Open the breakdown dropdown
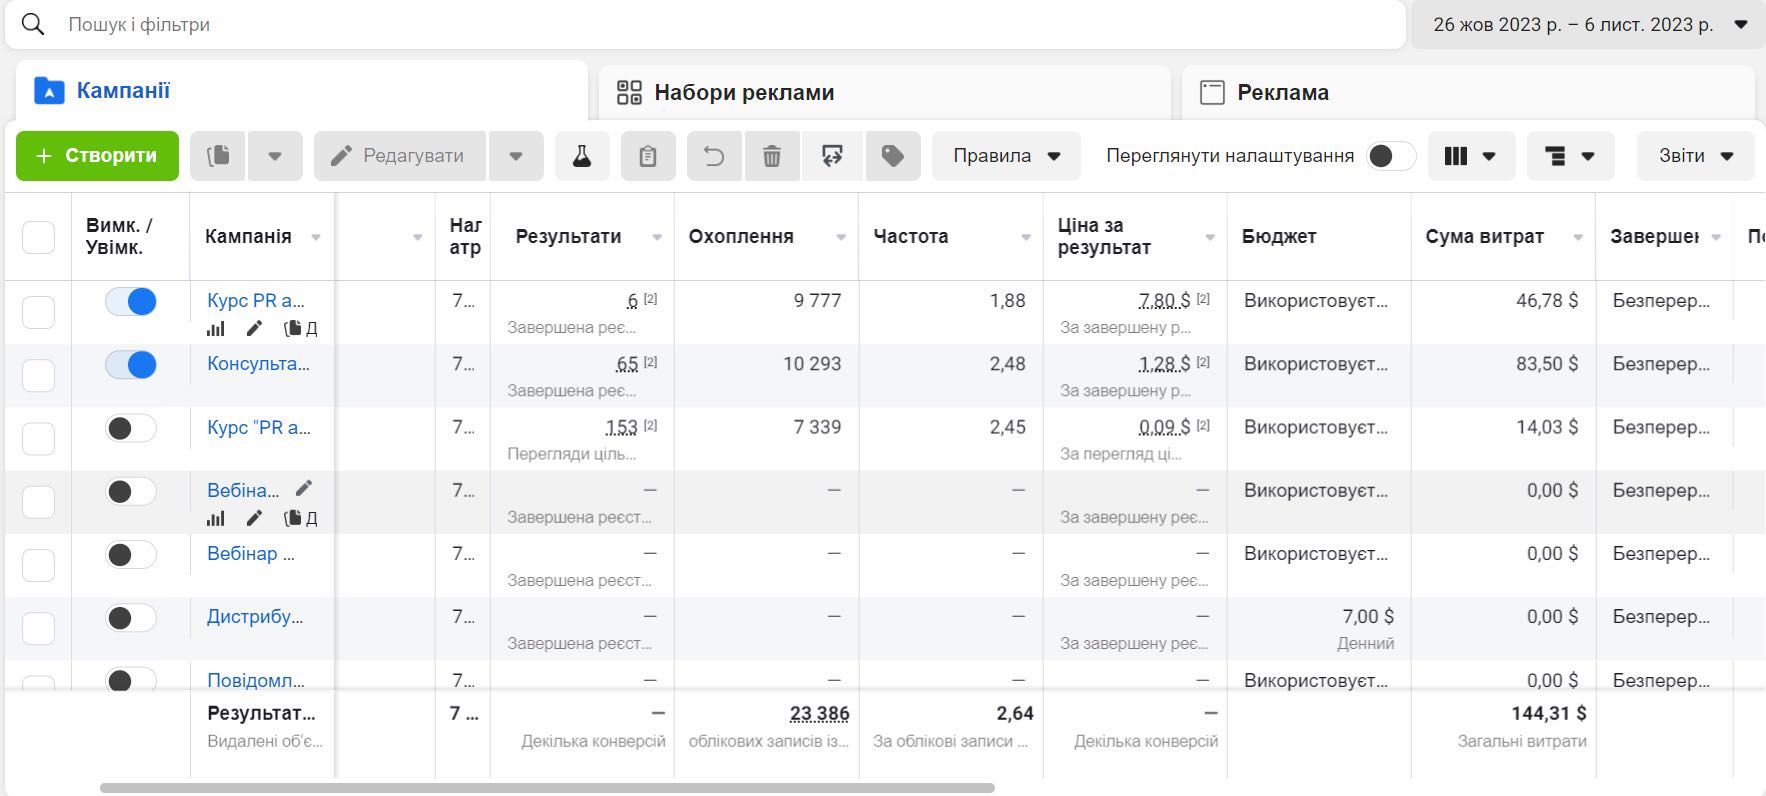Viewport: 1766px width, 796px height. tap(1570, 156)
